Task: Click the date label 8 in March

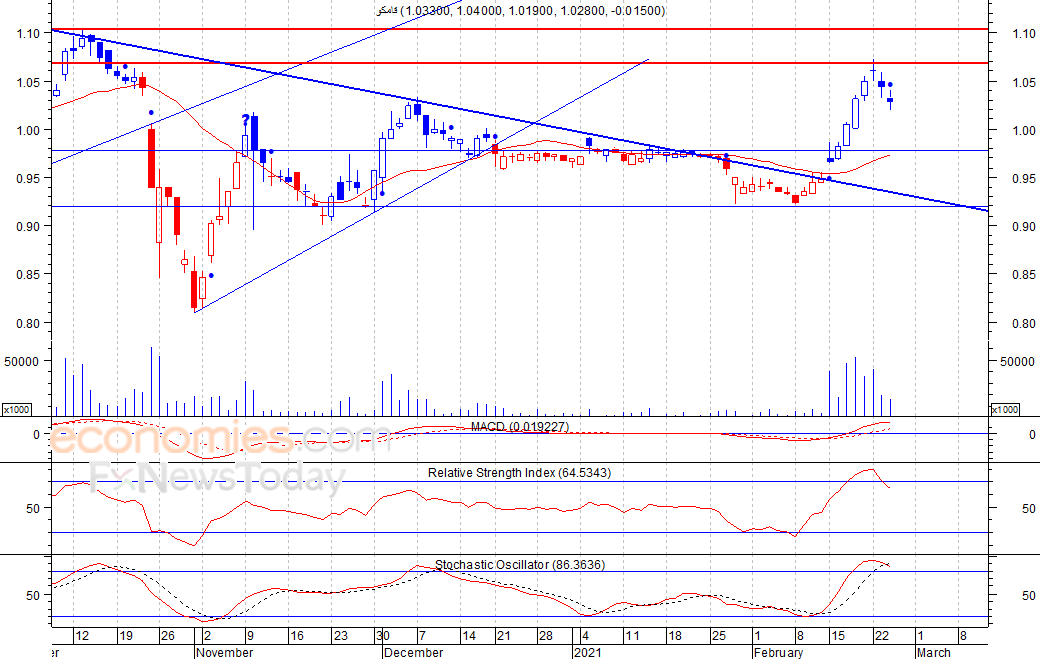Action: tap(963, 636)
